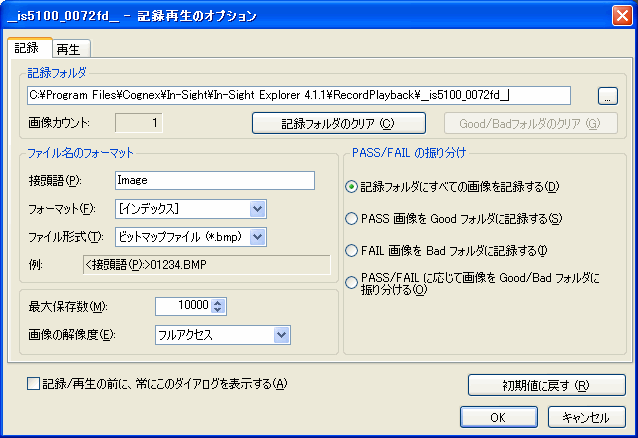Click the キャンセル button

tap(585, 417)
